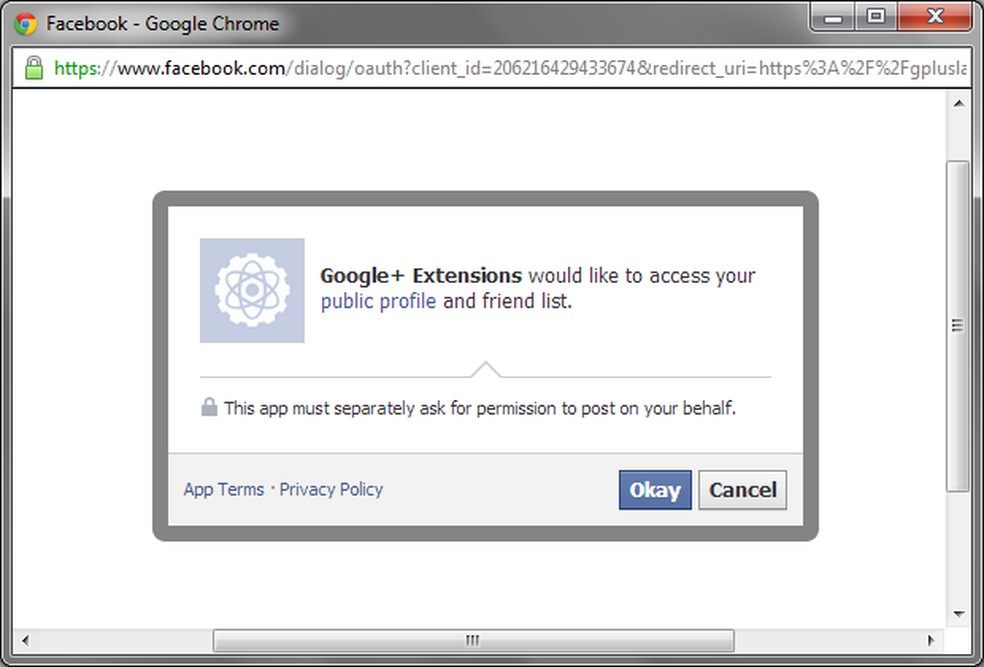The image size is (984, 667).
Task: Click the vertical scrollbar down arrow
Action: pyautogui.click(x=958, y=613)
